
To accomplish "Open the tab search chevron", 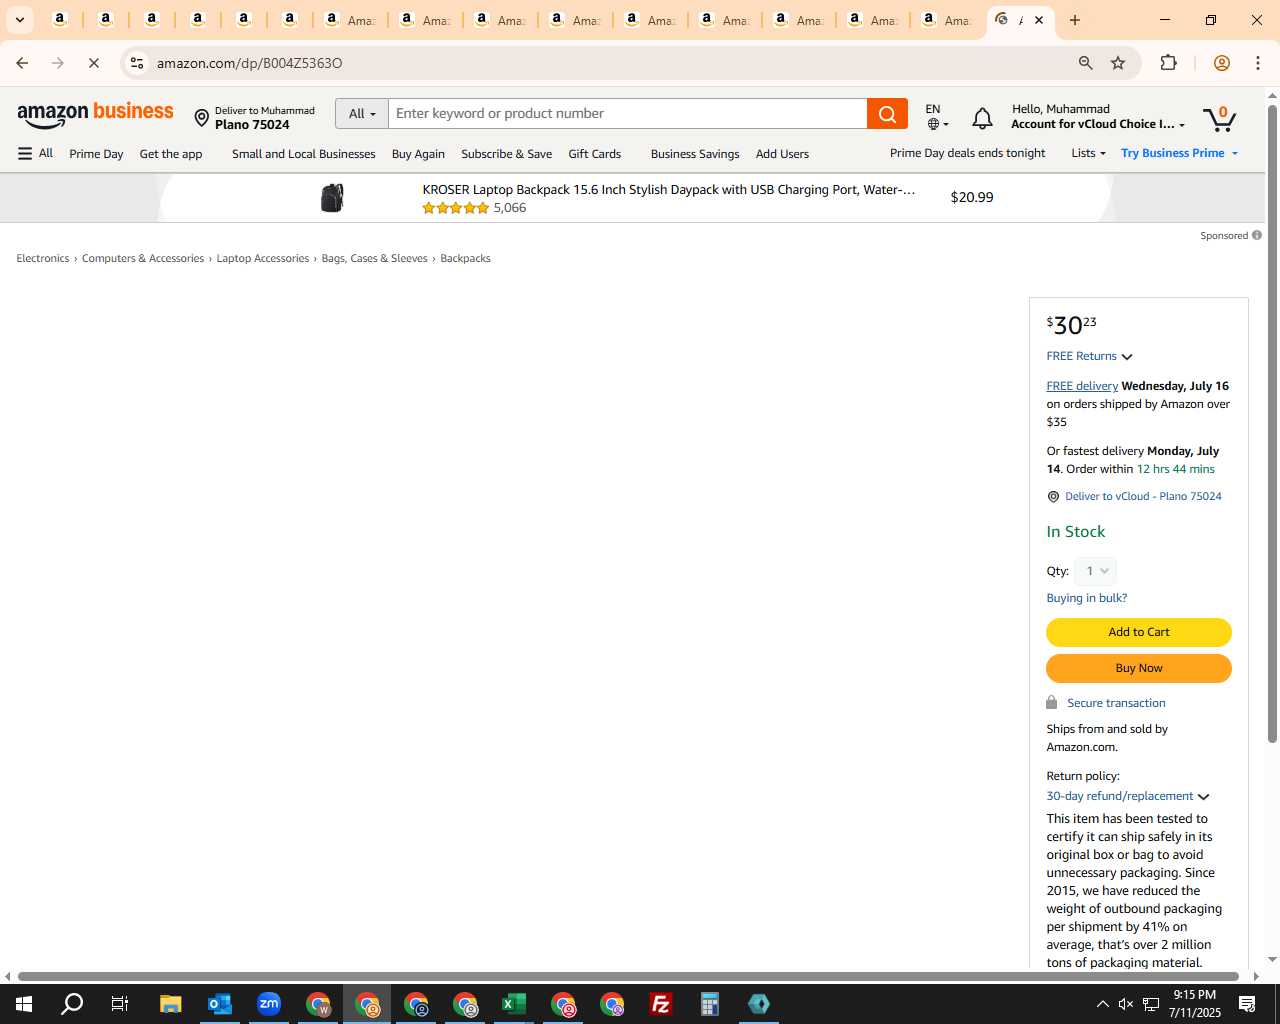I will click(x=19, y=20).
